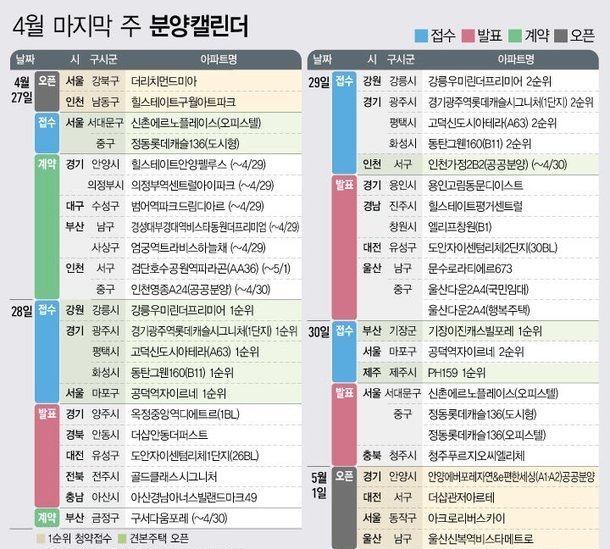610x549 pixels.
Task: Click 엘리프창원(B1)
Action: pyautogui.click(x=459, y=227)
